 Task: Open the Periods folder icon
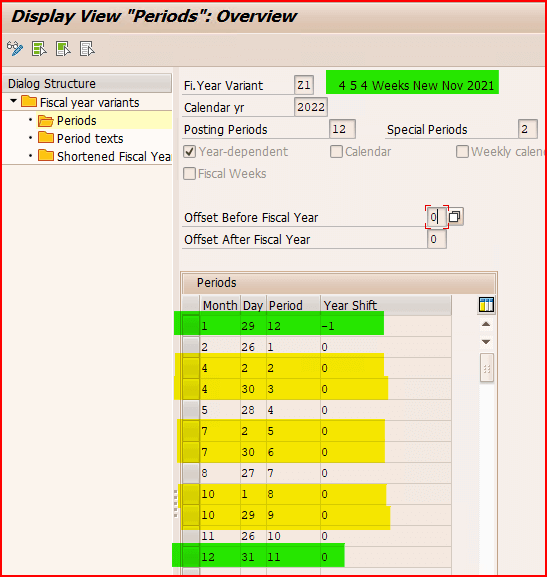46,121
